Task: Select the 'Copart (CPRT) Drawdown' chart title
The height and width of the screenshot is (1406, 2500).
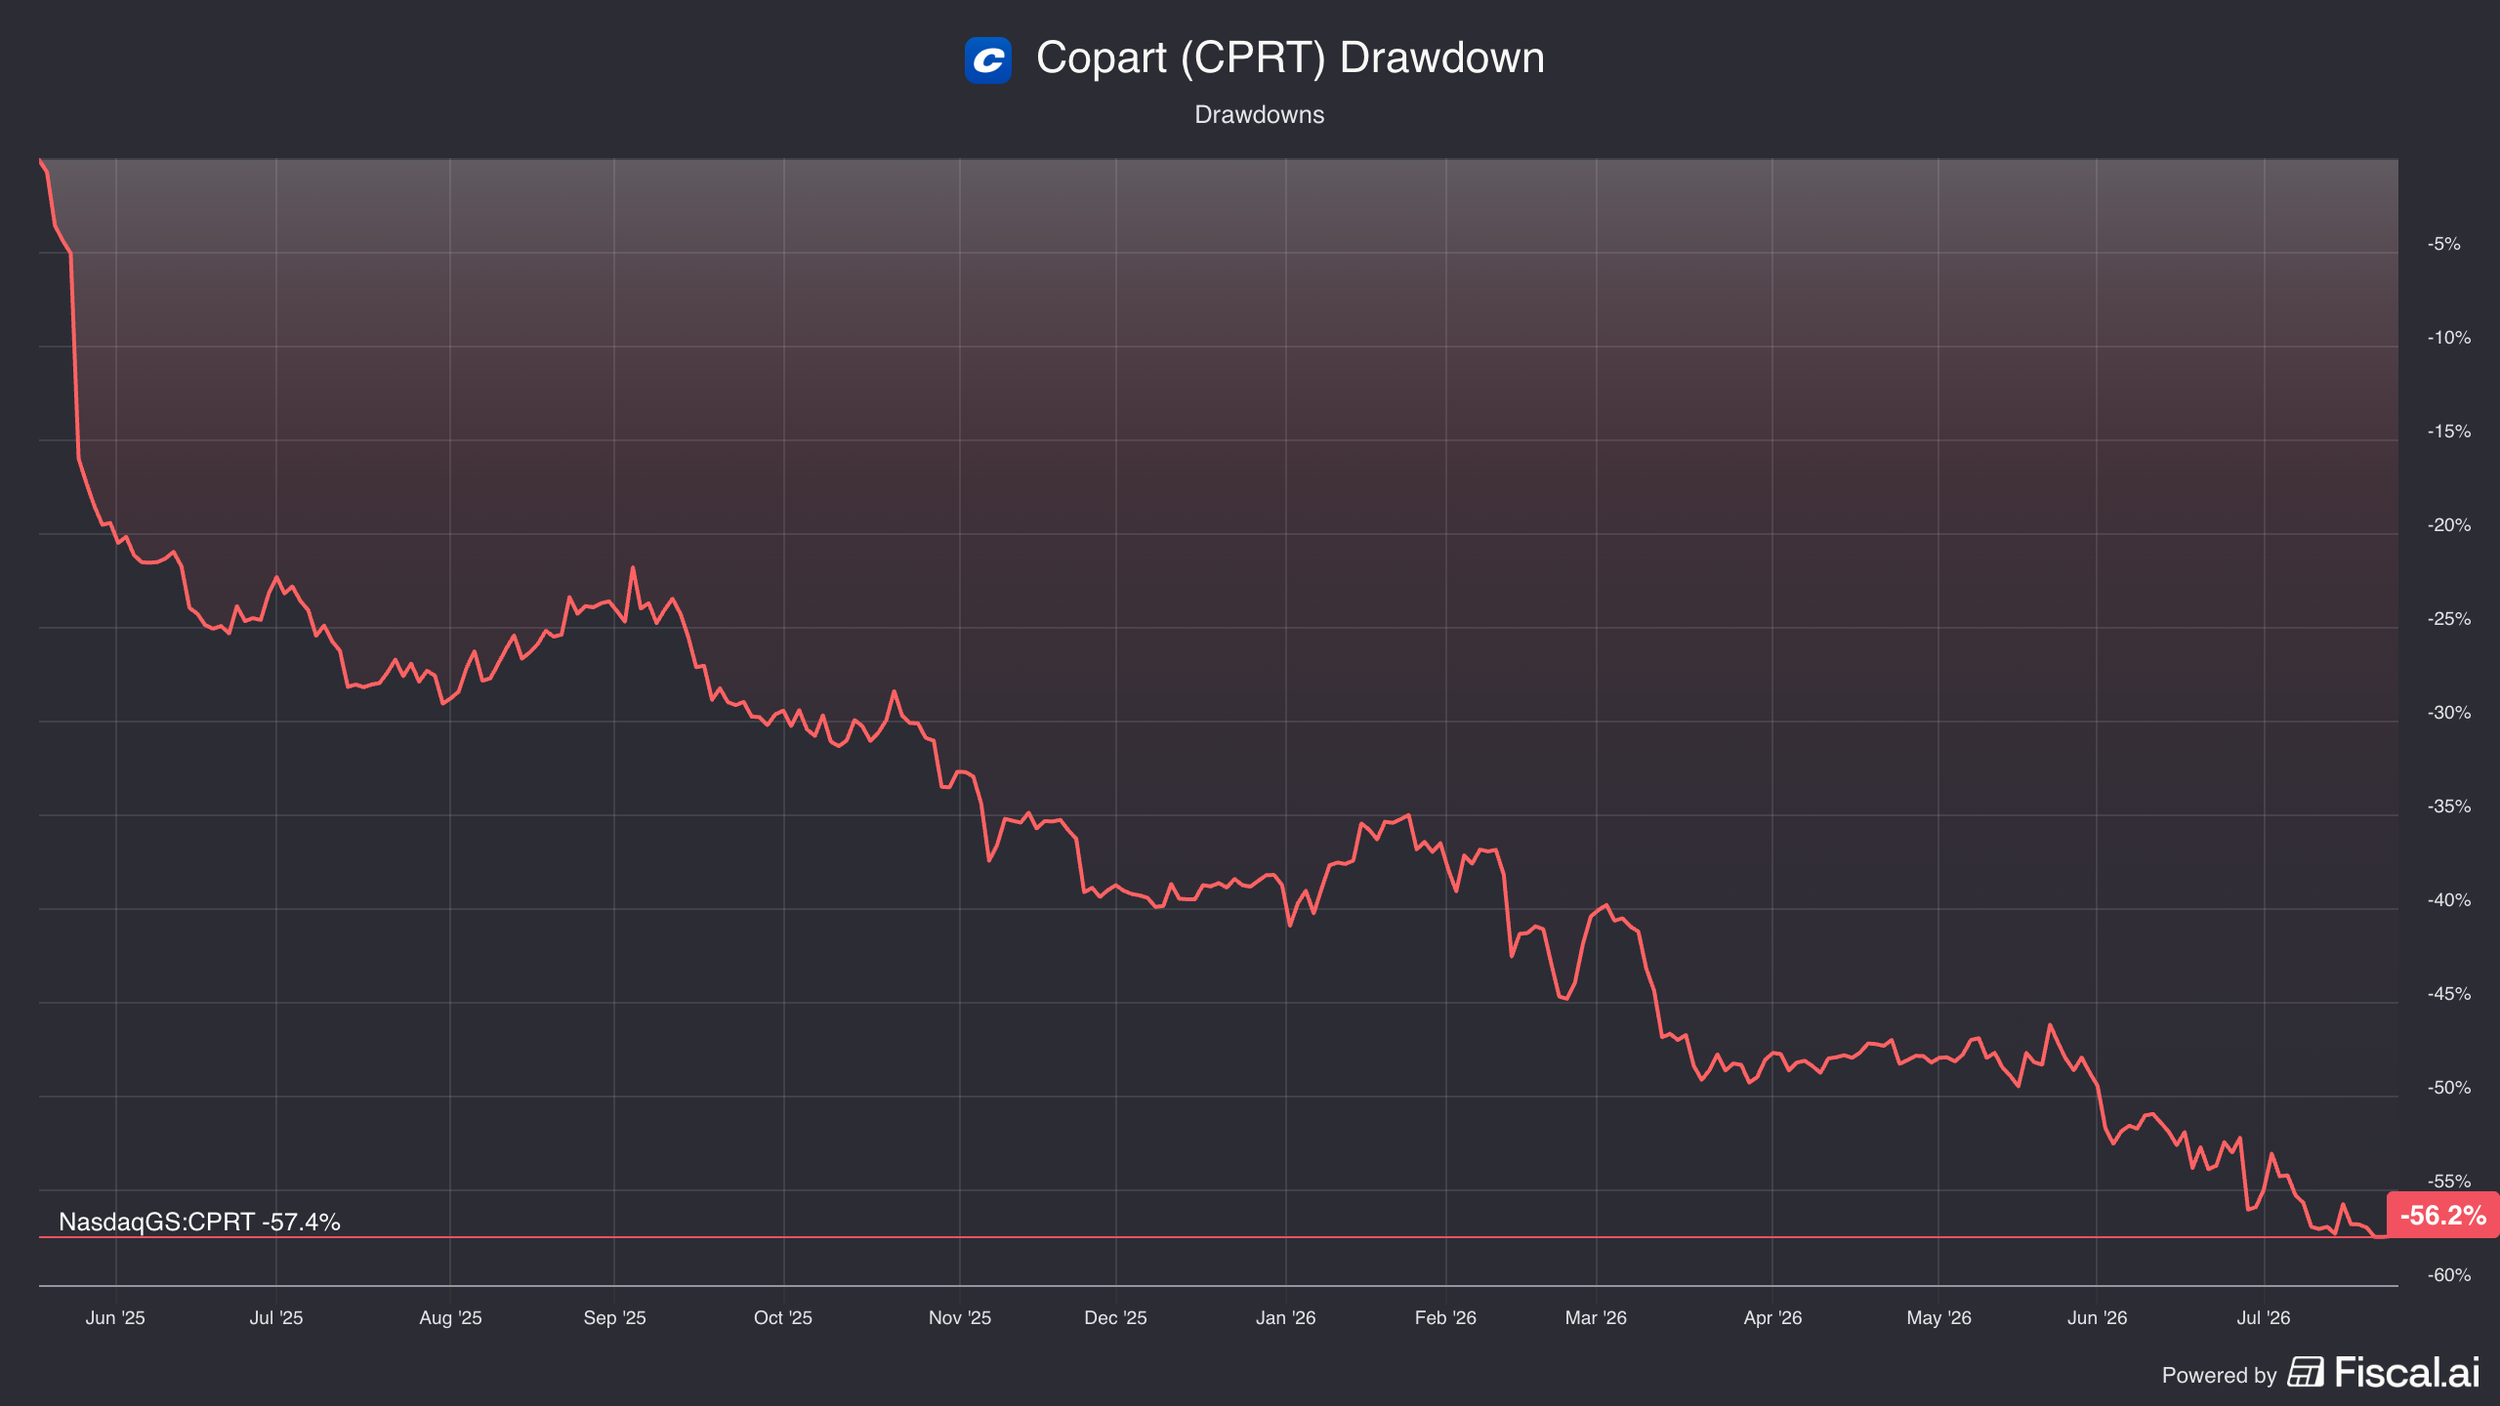Action: pyautogui.click(x=1290, y=58)
